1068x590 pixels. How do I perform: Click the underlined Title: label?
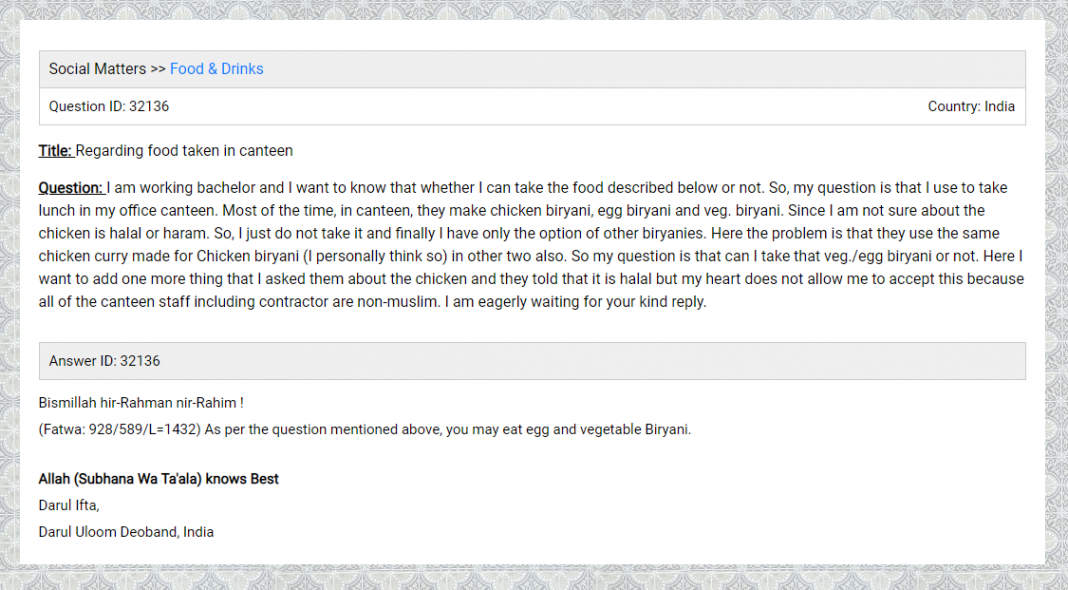pos(55,151)
